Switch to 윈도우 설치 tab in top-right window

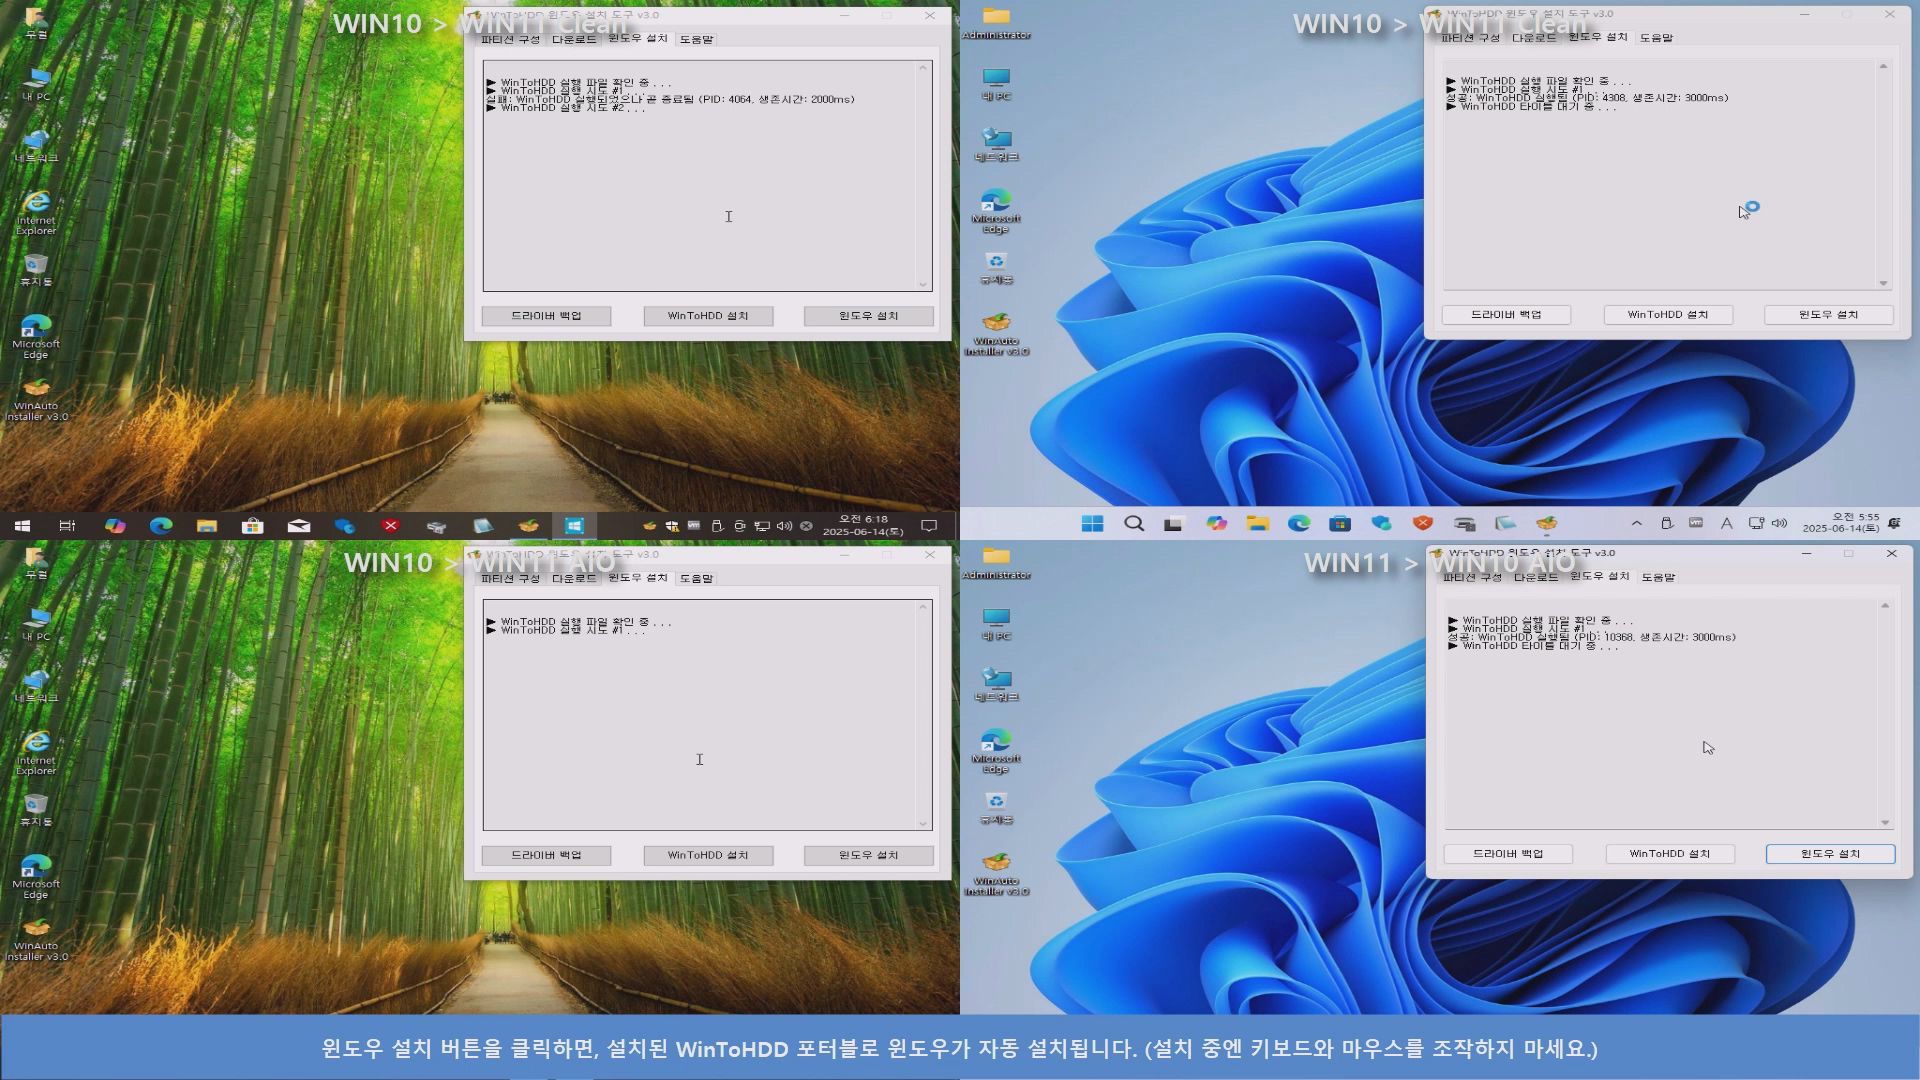[x=1597, y=37]
